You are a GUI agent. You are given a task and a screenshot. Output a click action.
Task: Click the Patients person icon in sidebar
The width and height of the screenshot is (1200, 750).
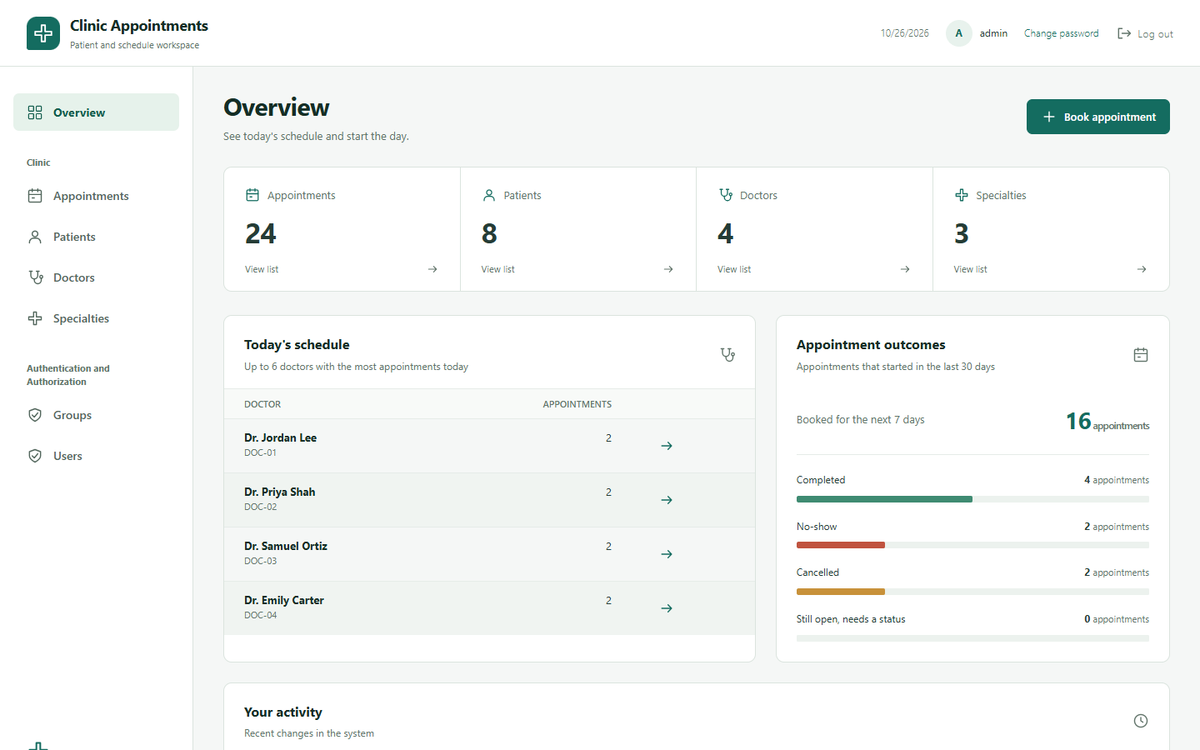point(35,237)
